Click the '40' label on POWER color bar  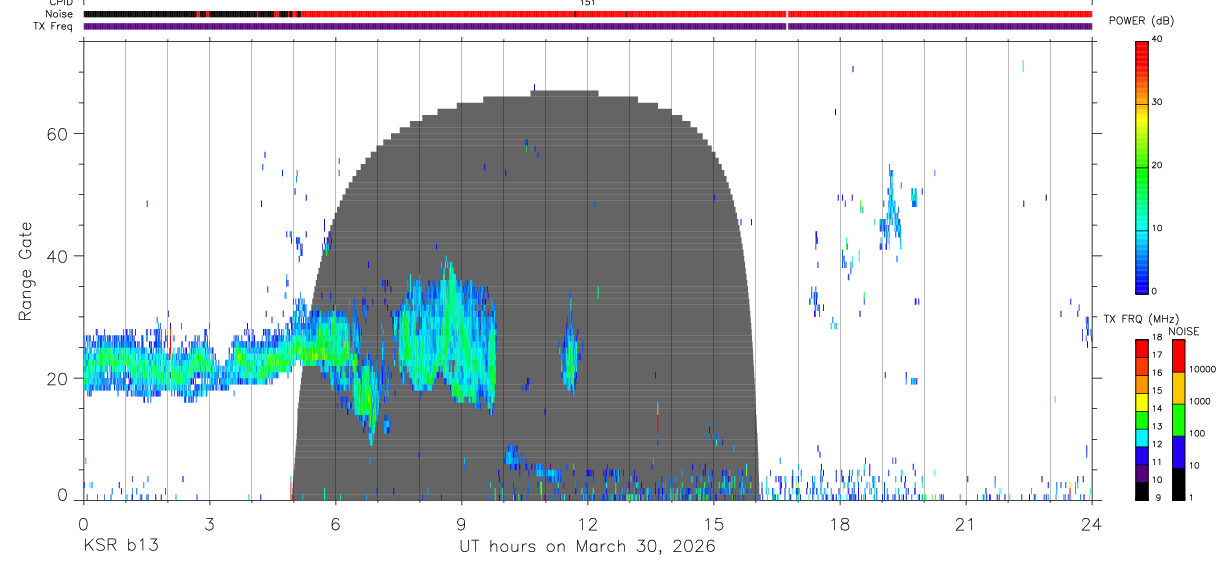click(x=1158, y=40)
